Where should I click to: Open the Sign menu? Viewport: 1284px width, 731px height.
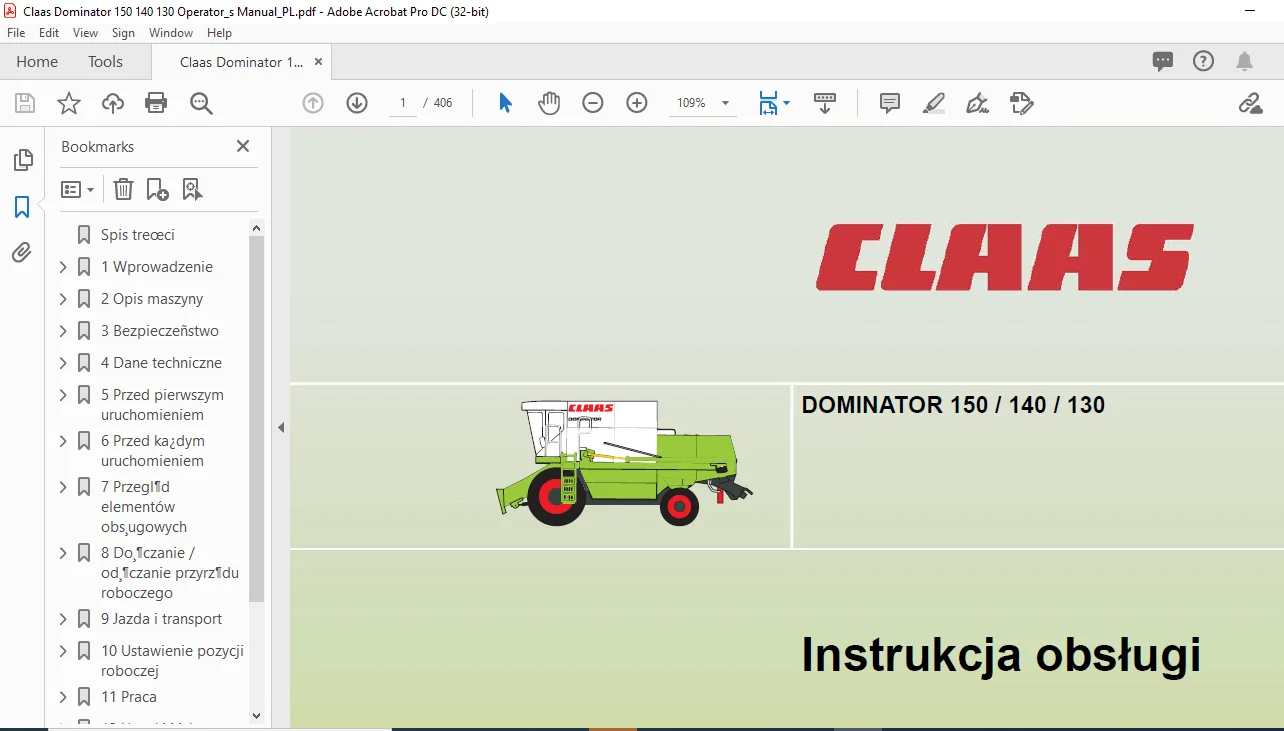pyautogui.click(x=123, y=33)
